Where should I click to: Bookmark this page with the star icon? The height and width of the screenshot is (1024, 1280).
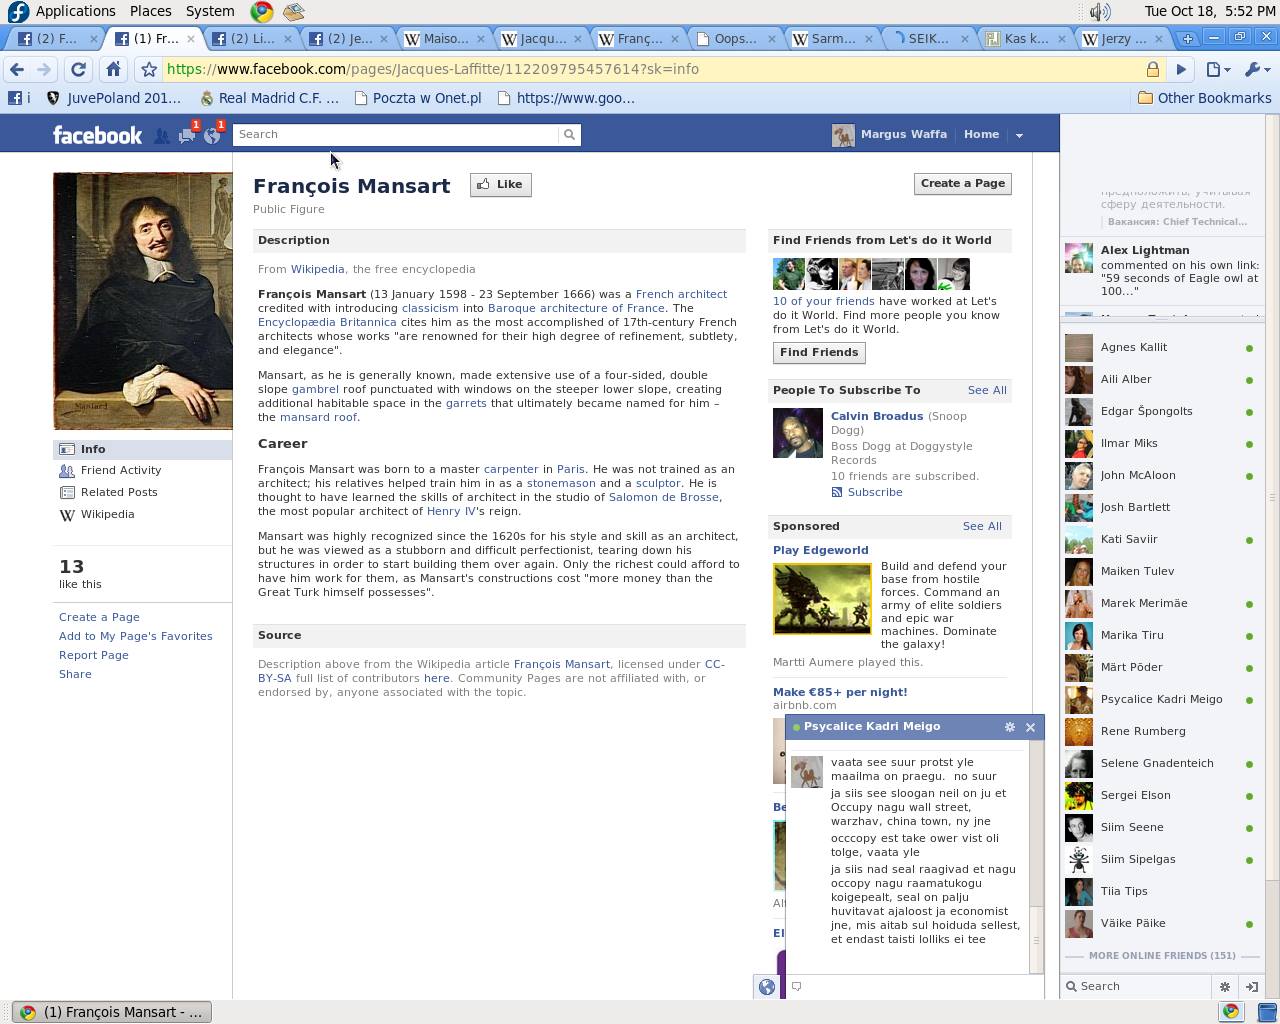(149, 69)
